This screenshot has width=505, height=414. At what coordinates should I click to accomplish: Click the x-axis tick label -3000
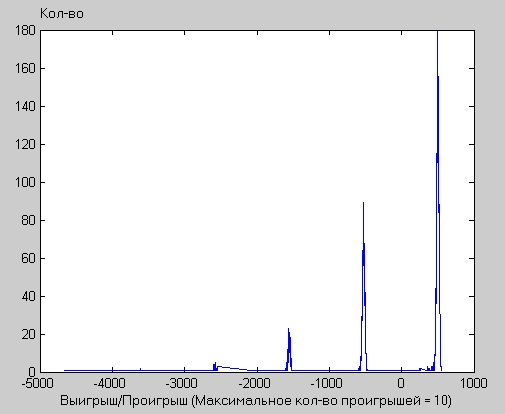click(182, 383)
